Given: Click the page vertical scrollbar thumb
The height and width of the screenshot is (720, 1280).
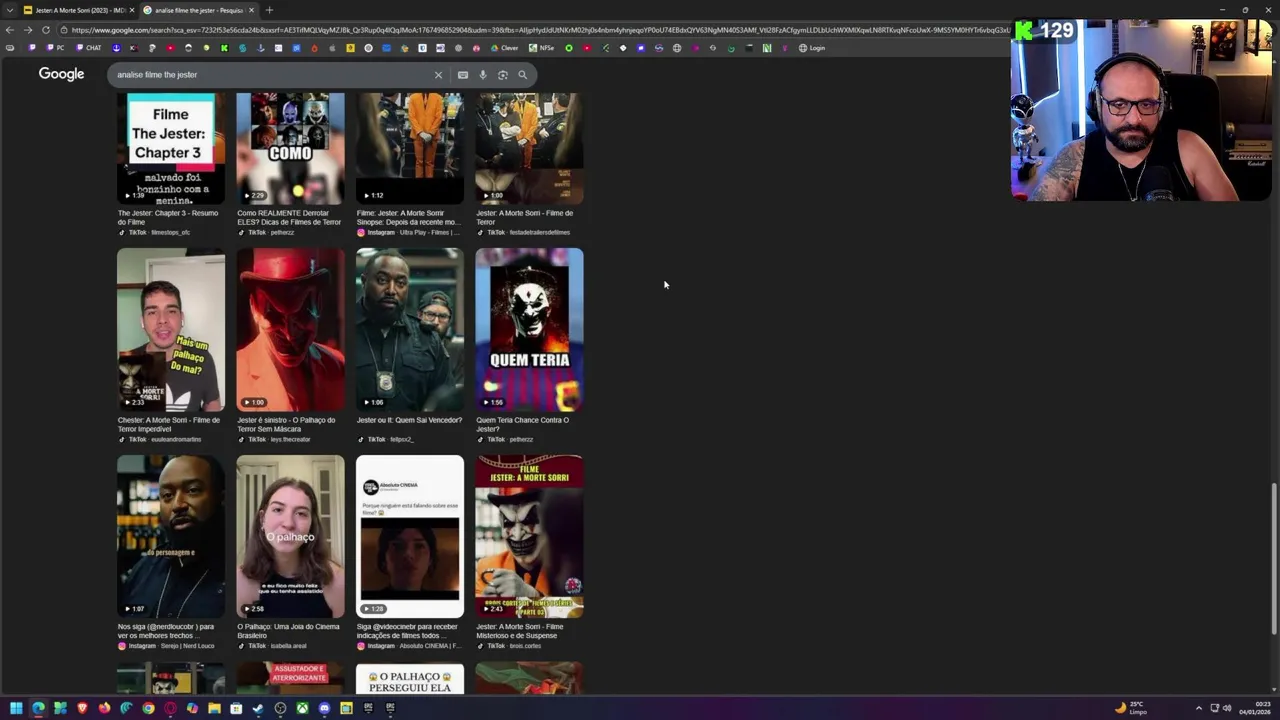Looking at the screenshot, I should pos(1274,558).
